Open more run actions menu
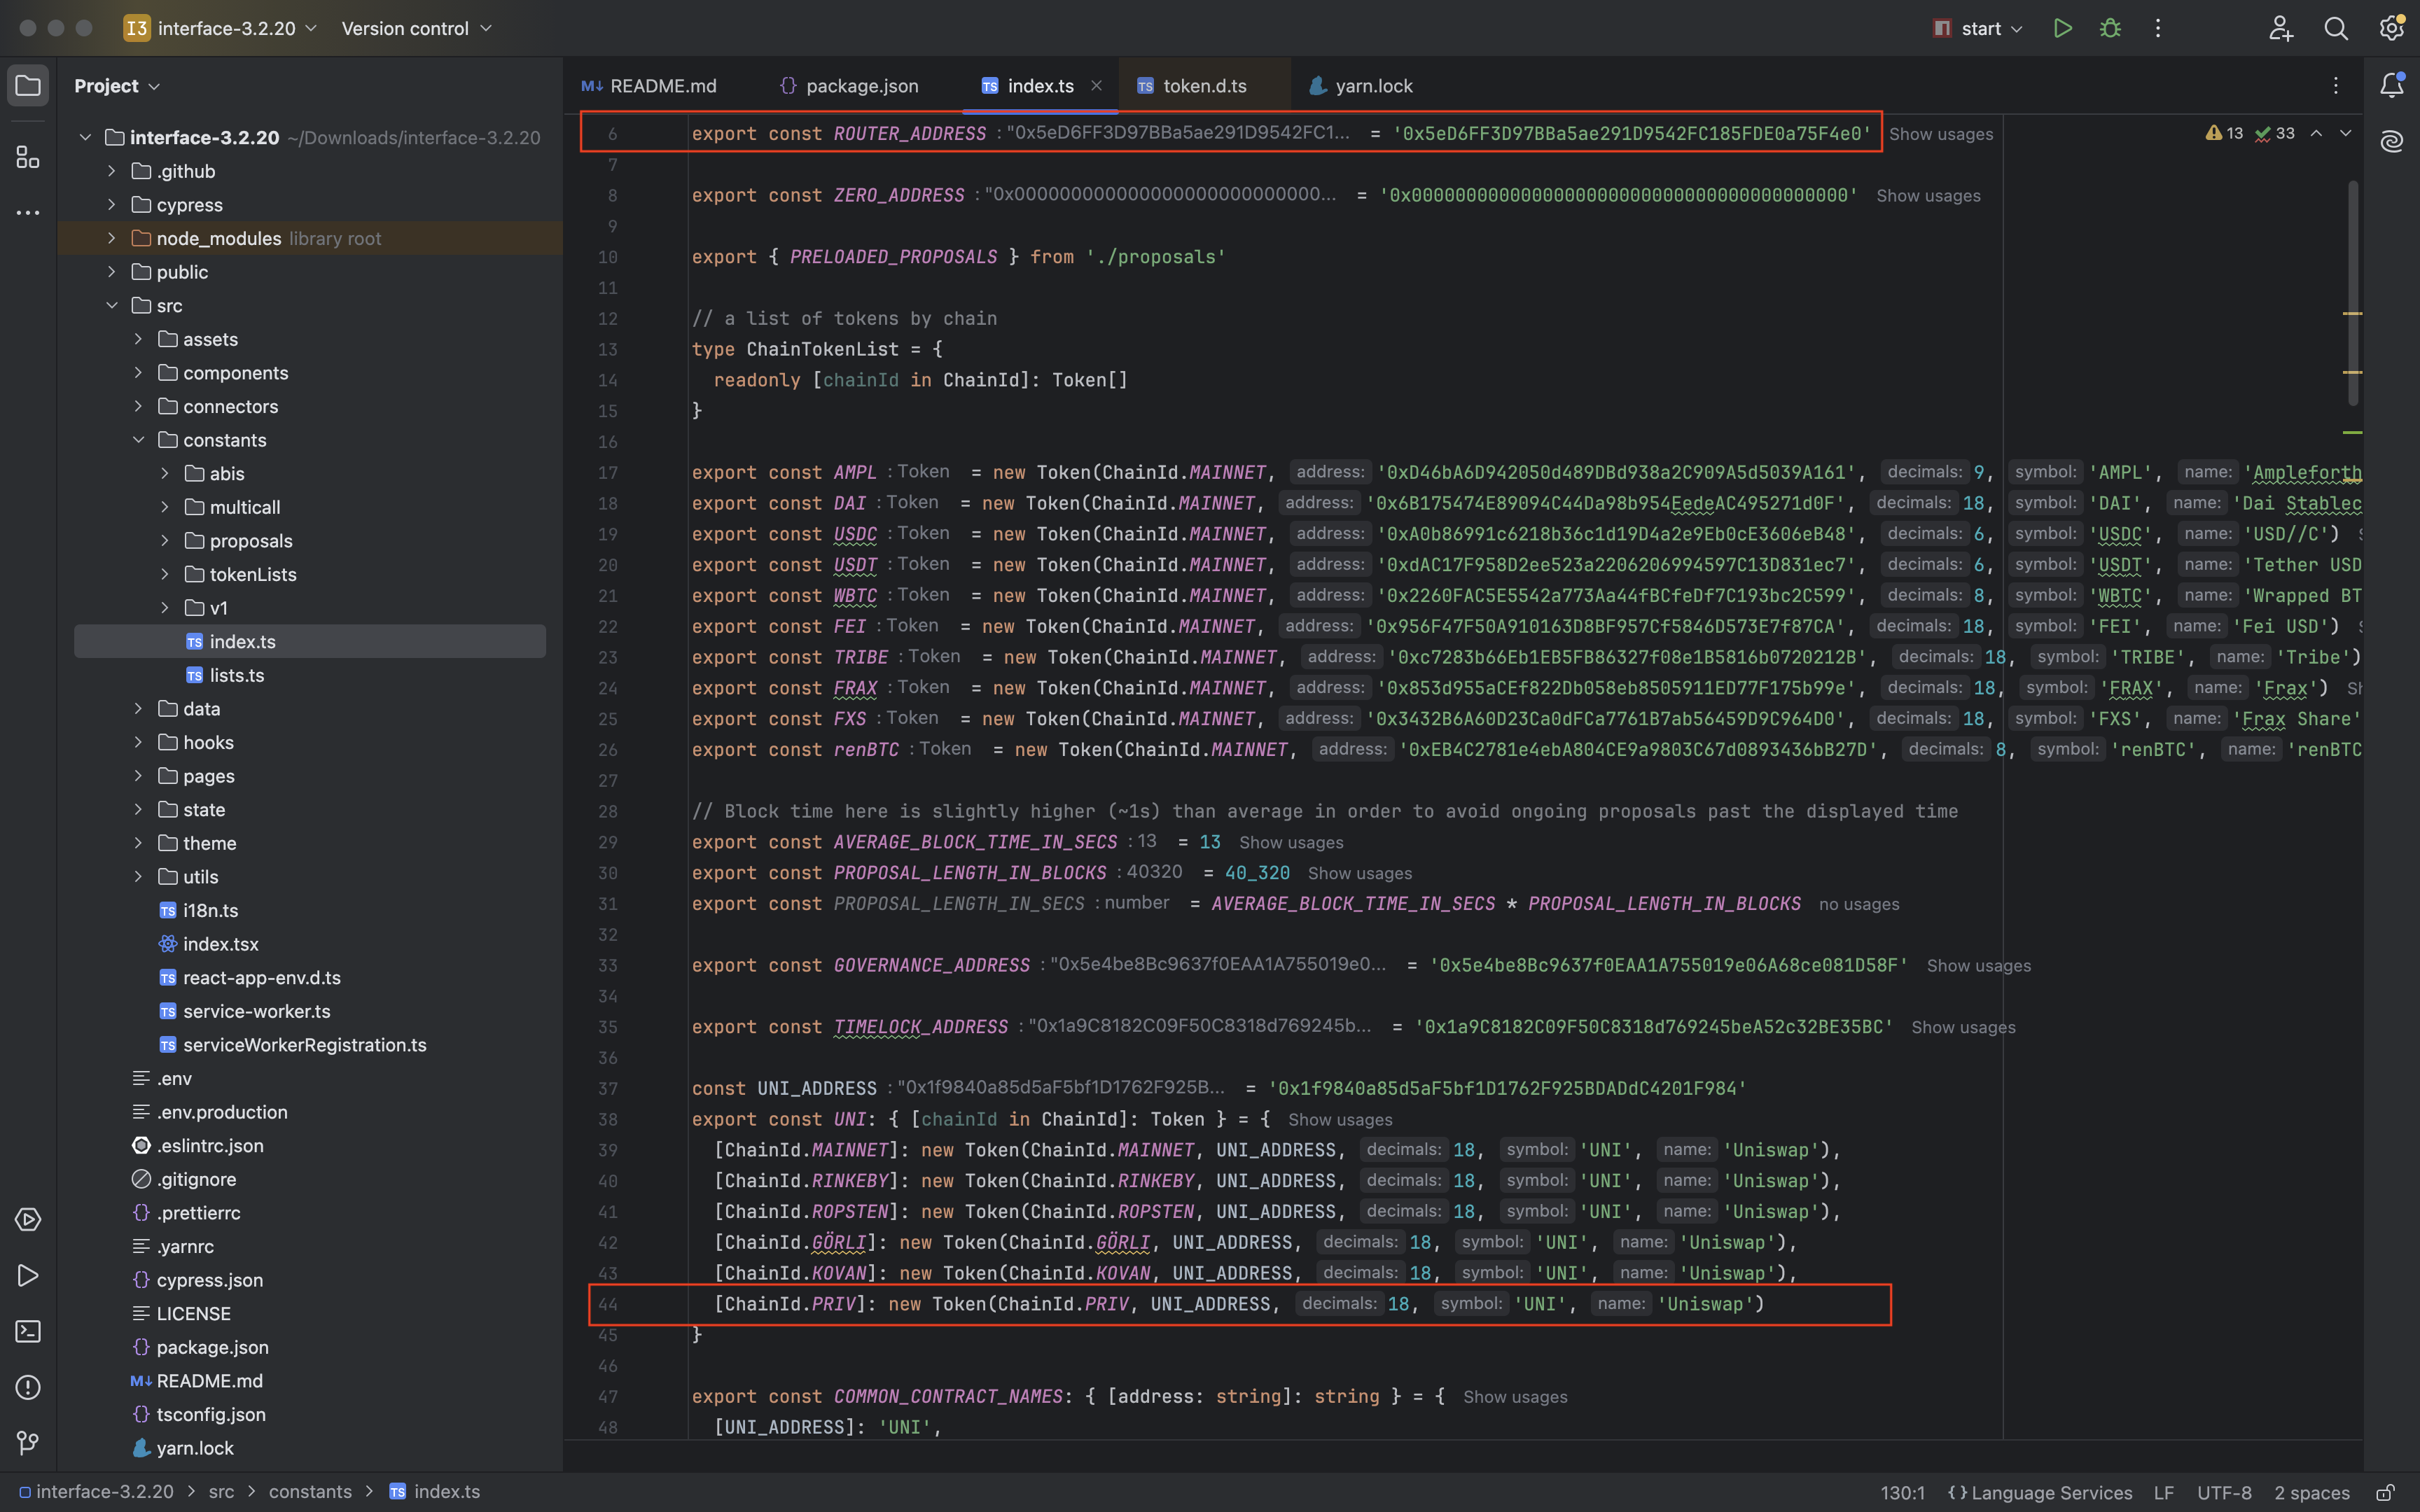The image size is (2420, 1512). pyautogui.click(x=2158, y=28)
